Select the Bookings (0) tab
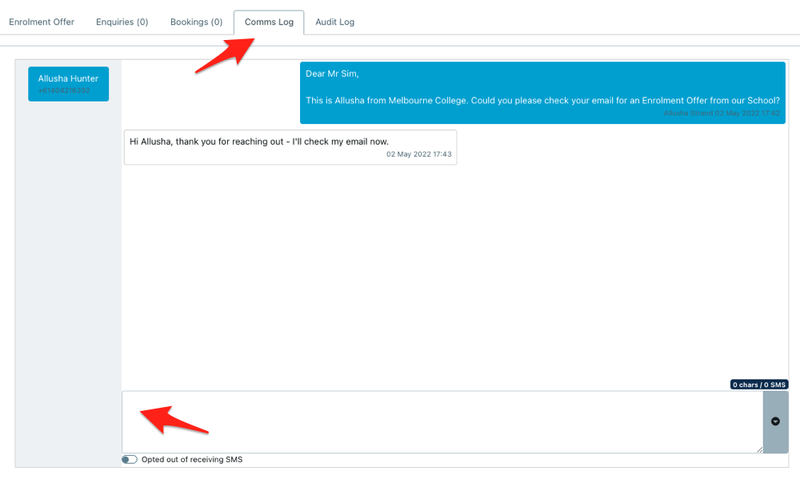The width and height of the screenshot is (800, 479). click(x=196, y=22)
